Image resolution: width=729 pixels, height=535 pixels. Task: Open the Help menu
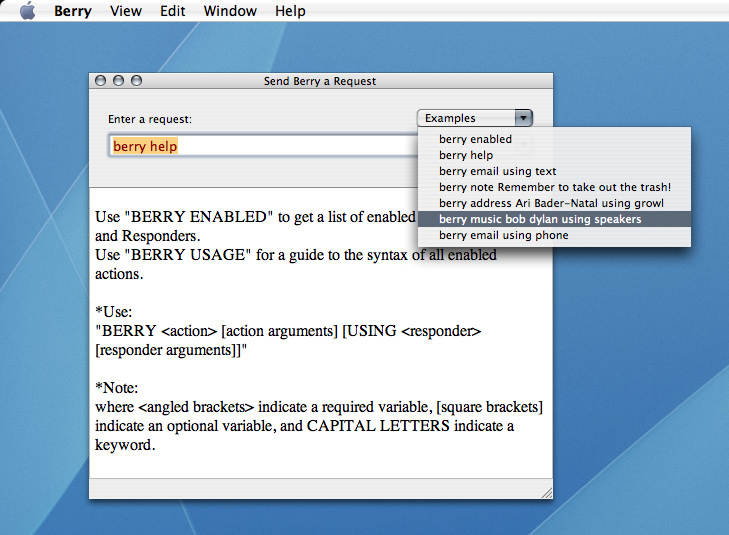(290, 11)
